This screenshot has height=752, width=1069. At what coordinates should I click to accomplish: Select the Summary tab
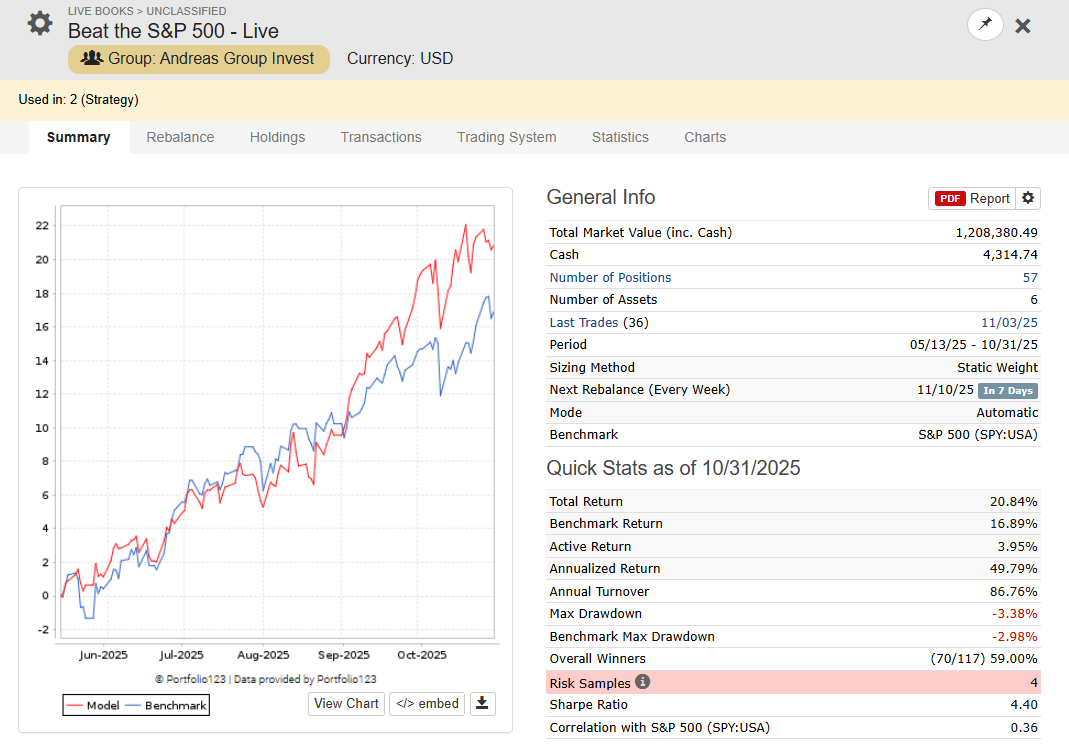[x=78, y=137]
